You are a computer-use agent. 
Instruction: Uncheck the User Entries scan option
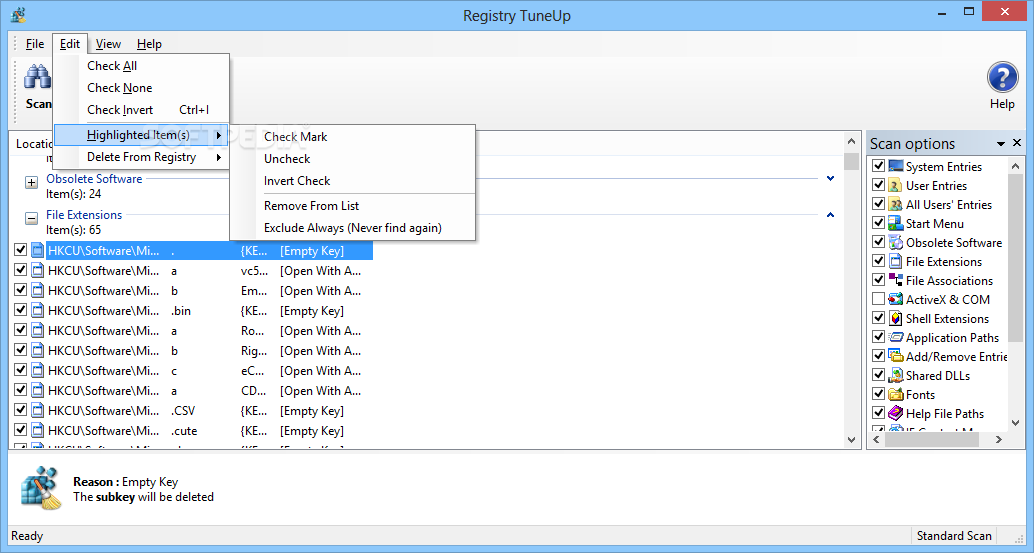pos(878,185)
